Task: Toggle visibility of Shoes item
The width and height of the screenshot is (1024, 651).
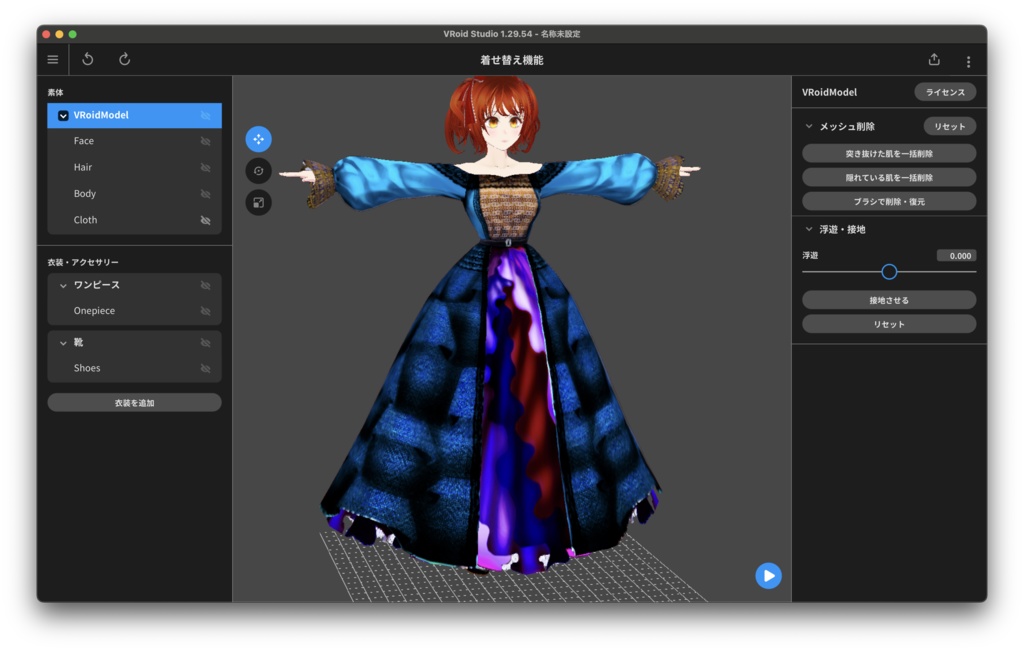Action: 205,369
